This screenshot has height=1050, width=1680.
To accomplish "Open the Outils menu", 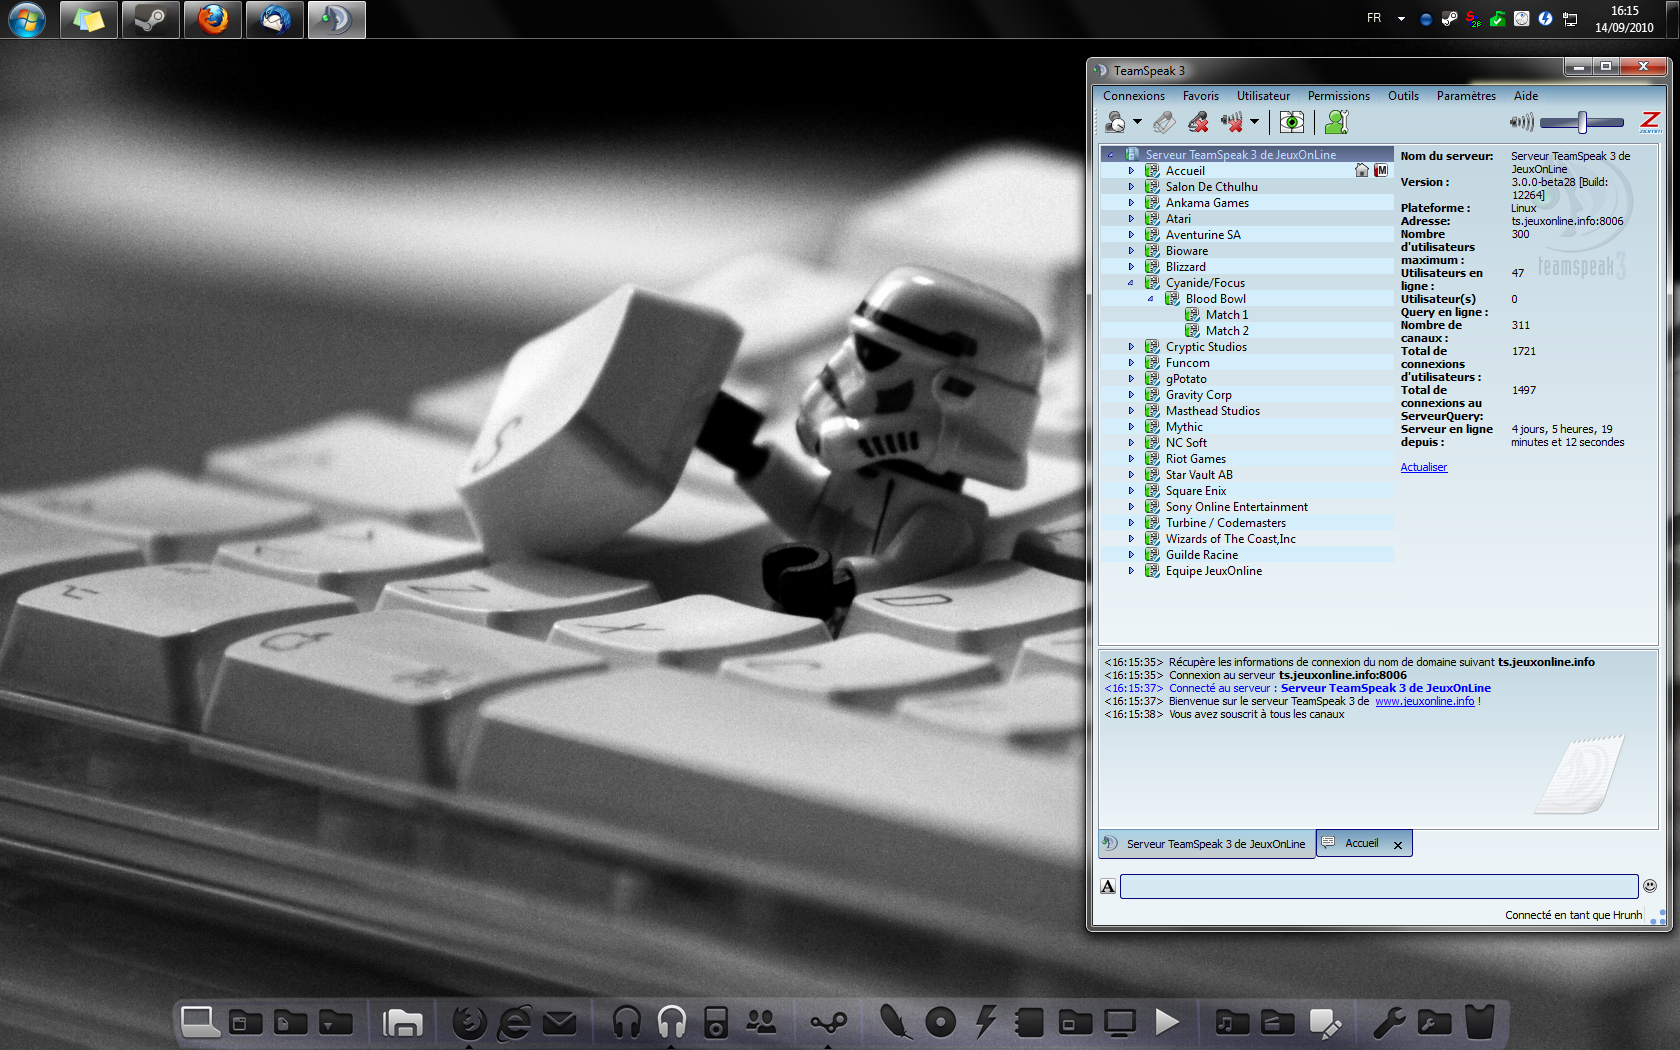I will (x=1403, y=96).
